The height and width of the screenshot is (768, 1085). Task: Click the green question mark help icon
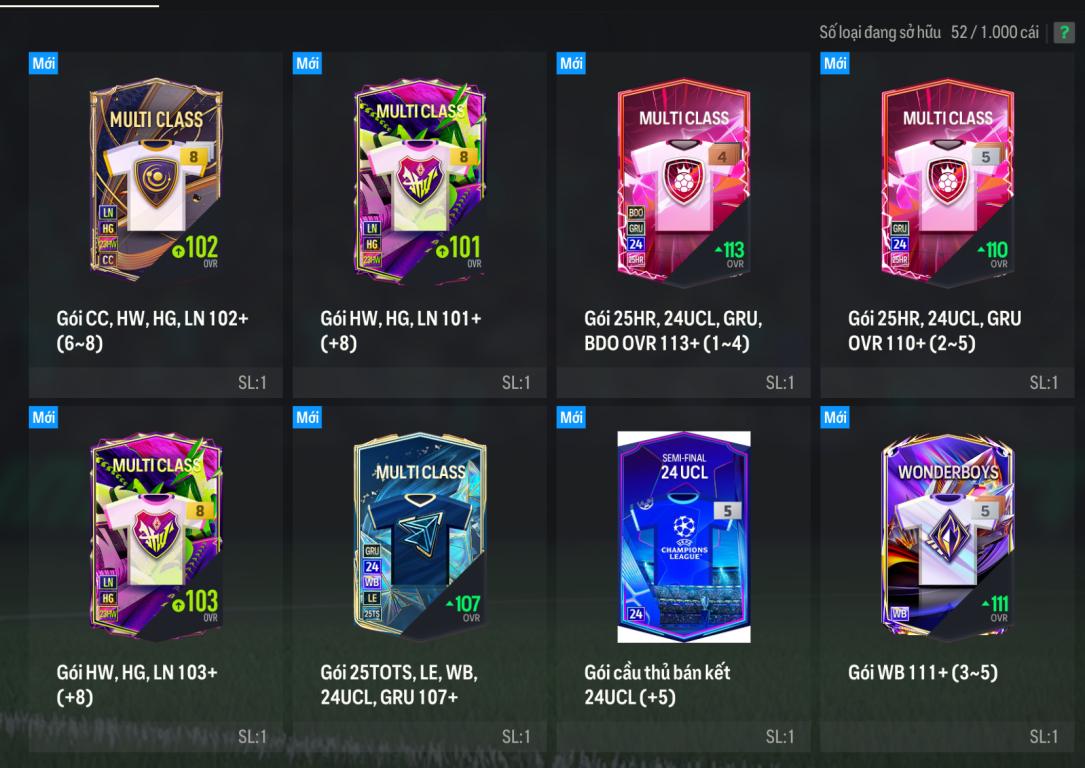1064,33
